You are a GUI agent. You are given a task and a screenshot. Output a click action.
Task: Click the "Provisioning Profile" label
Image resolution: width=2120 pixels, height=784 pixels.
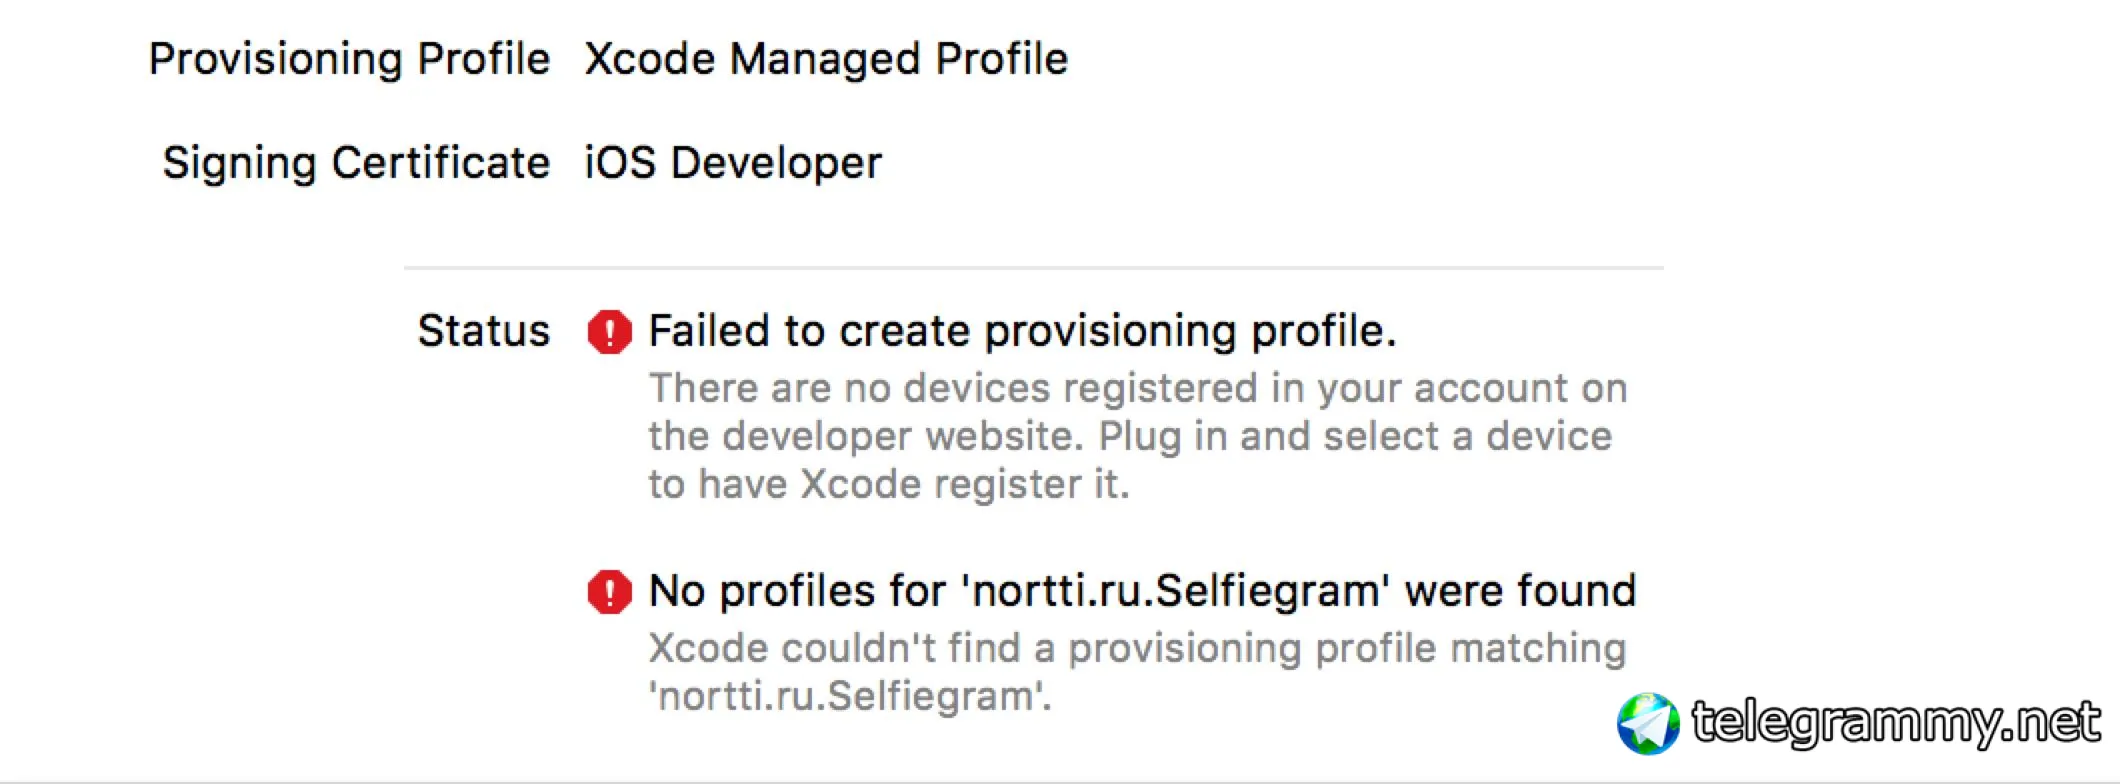349,59
